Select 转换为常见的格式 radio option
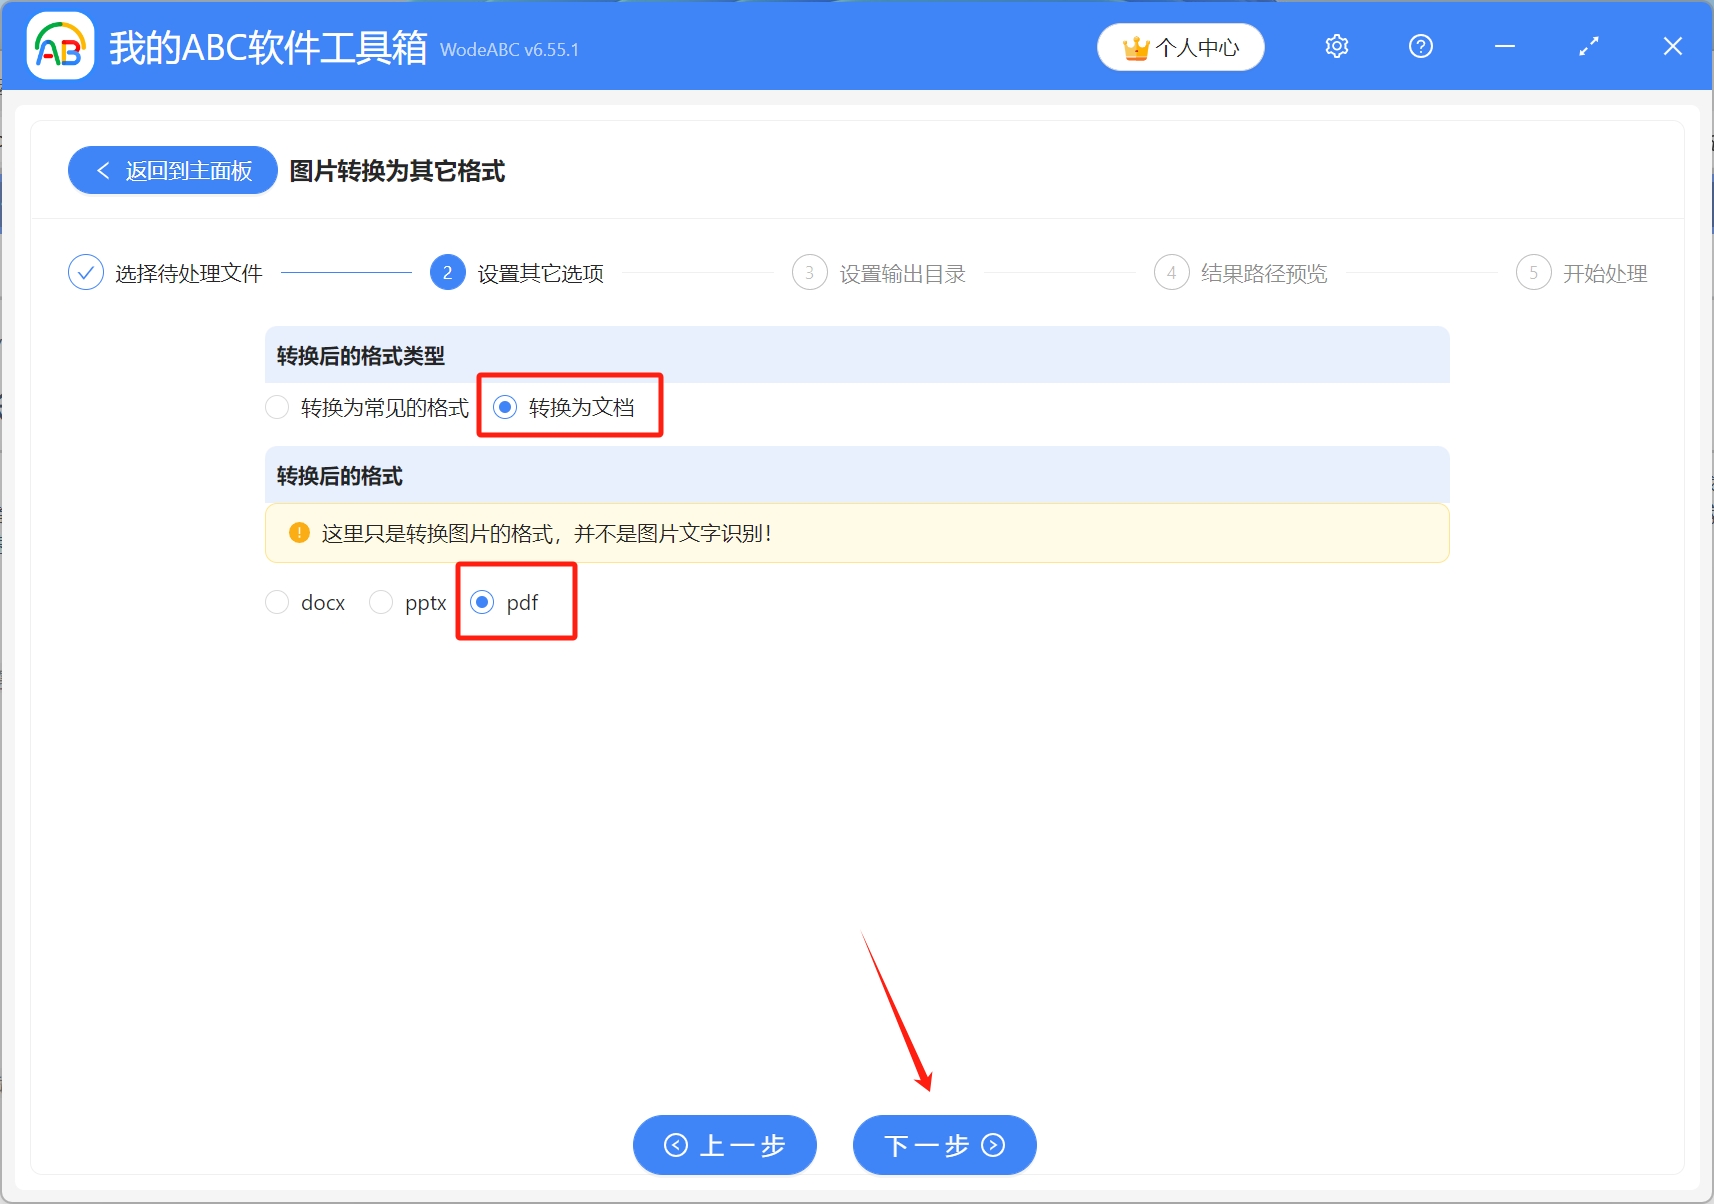Viewport: 1714px width, 1204px height. [x=367, y=408]
